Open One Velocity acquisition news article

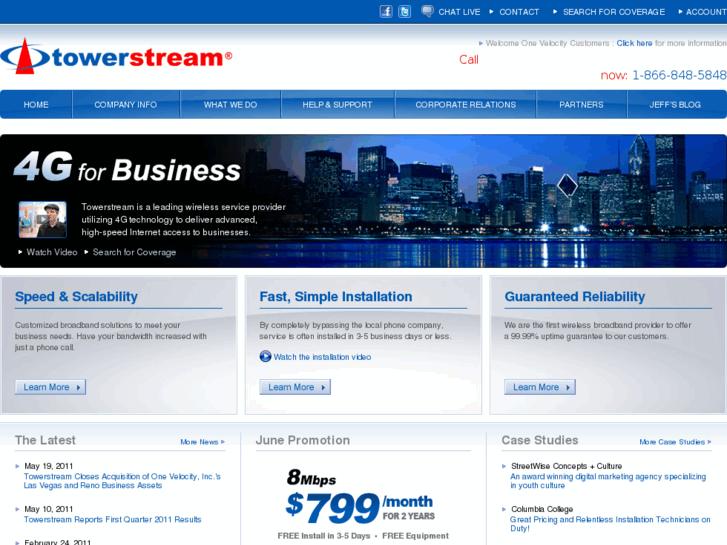[x=122, y=481]
